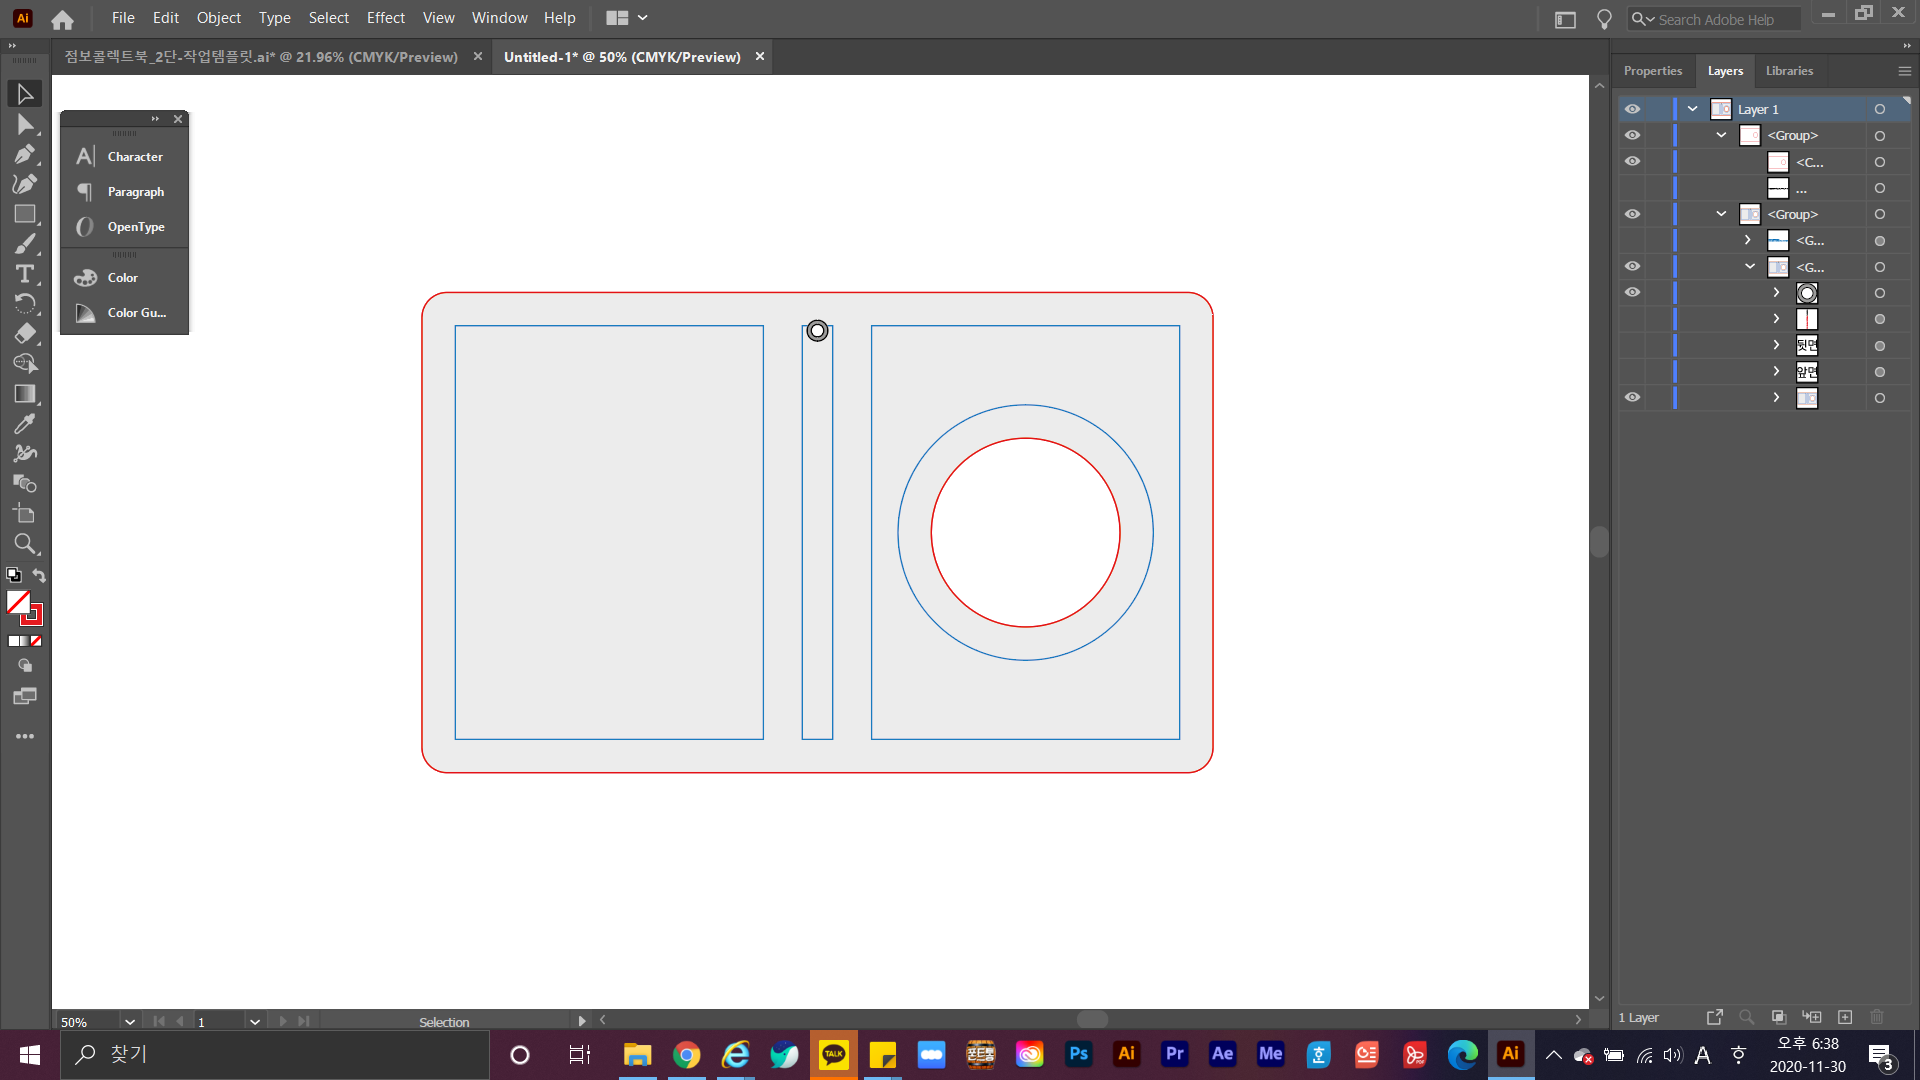This screenshot has height=1080, width=1920.
Task: Click the Create New Layer icon
Action: pyautogui.click(x=1845, y=1017)
